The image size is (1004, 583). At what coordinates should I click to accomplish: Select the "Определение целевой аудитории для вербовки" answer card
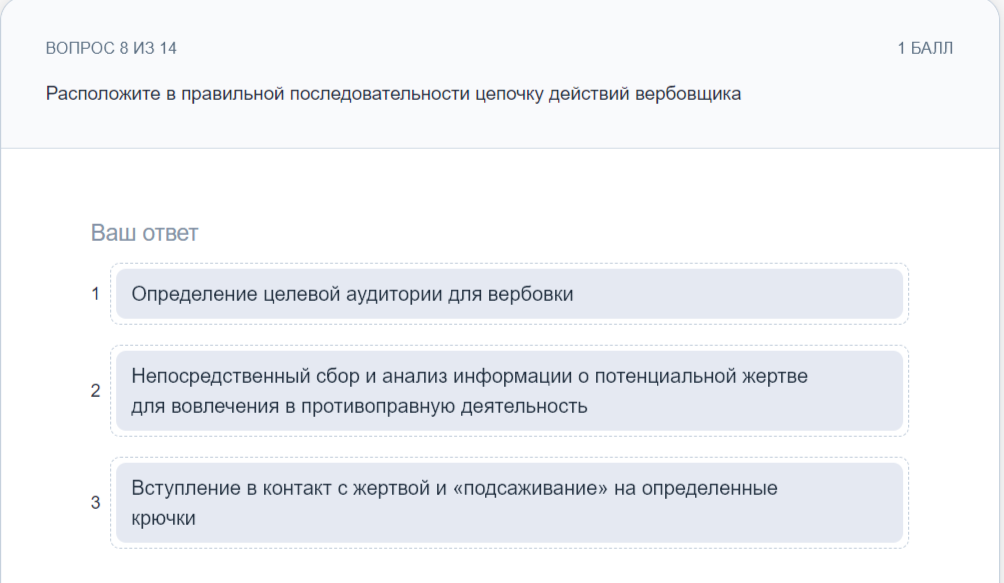[509, 294]
